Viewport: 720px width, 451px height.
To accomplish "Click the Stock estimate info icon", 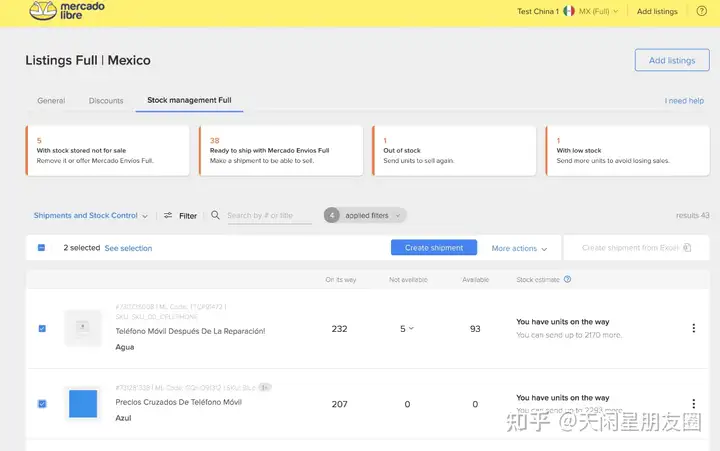I will click(568, 279).
